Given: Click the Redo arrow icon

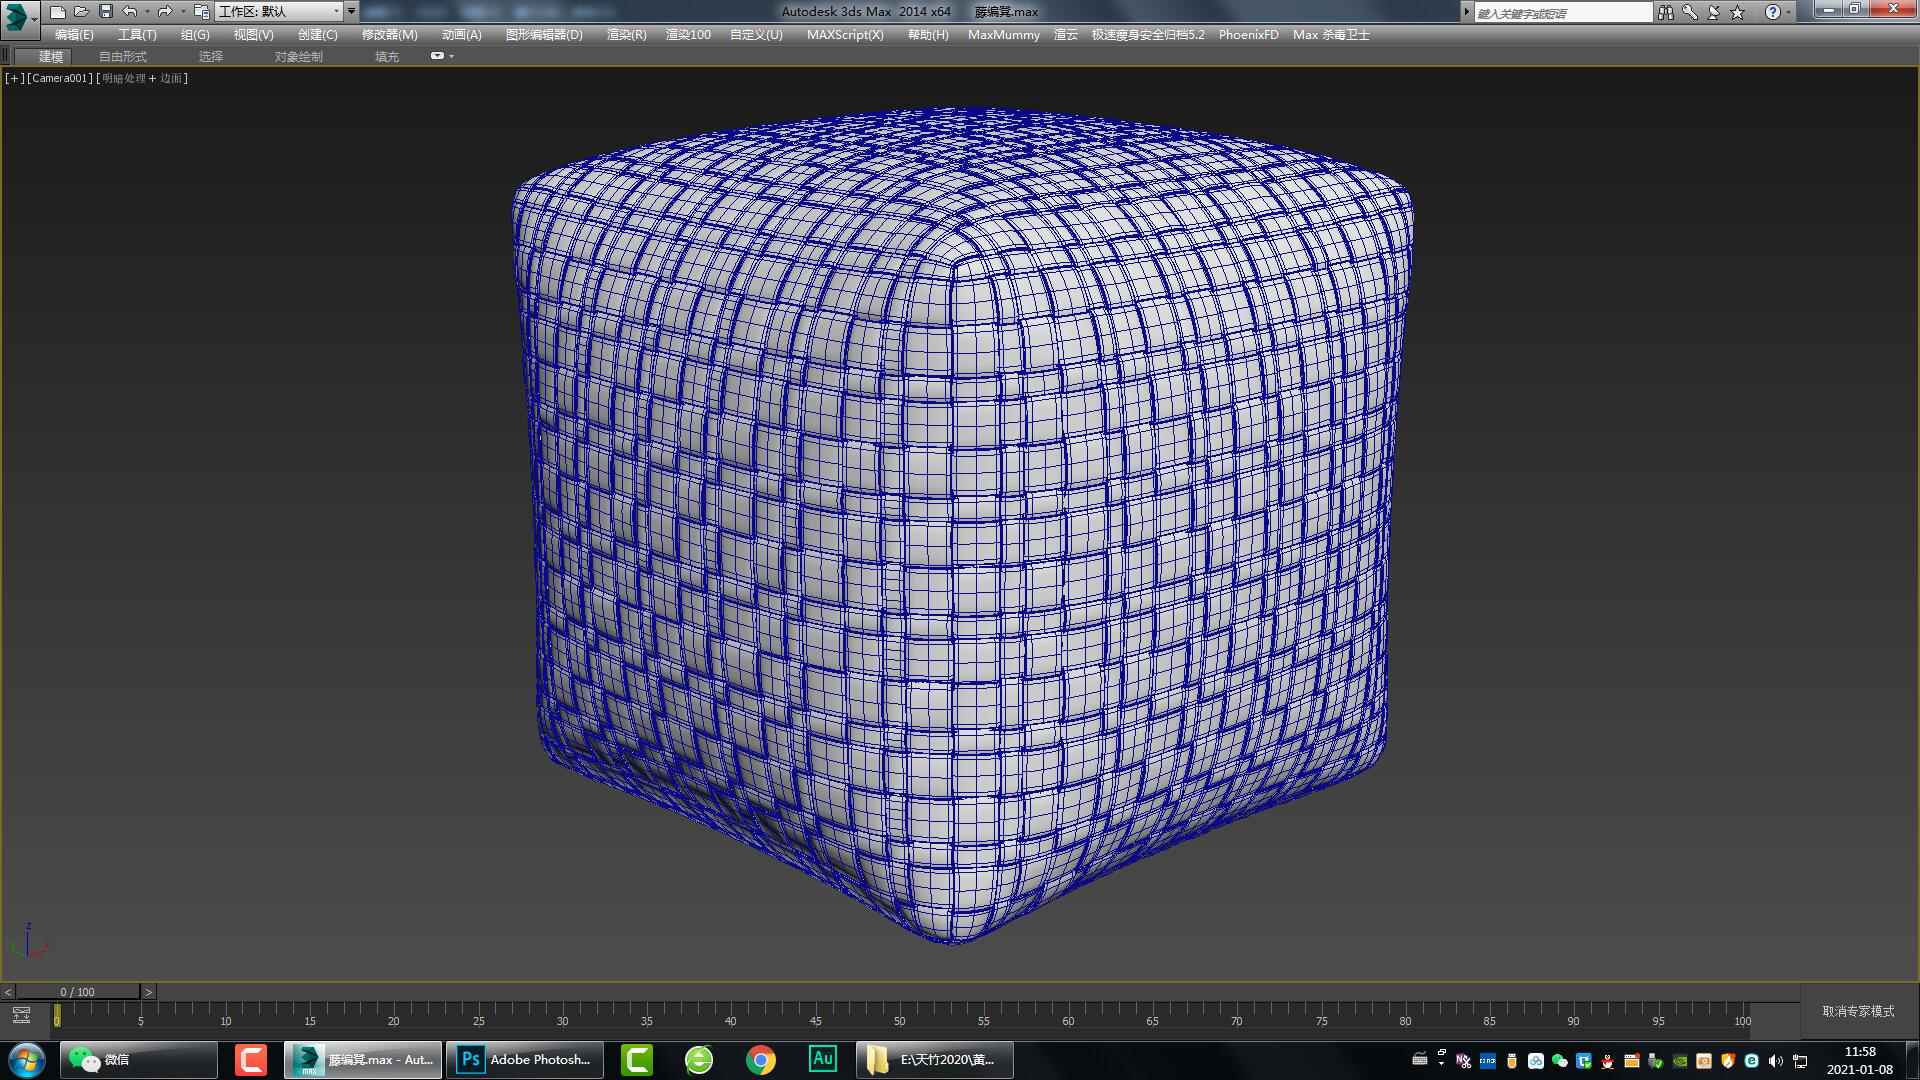Looking at the screenshot, I should (x=164, y=12).
